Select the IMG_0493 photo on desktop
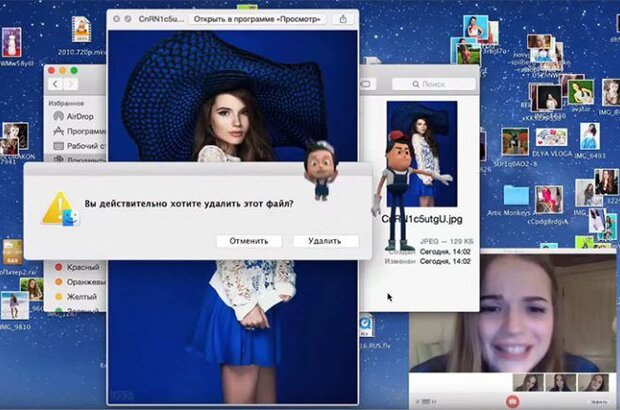 point(589,136)
